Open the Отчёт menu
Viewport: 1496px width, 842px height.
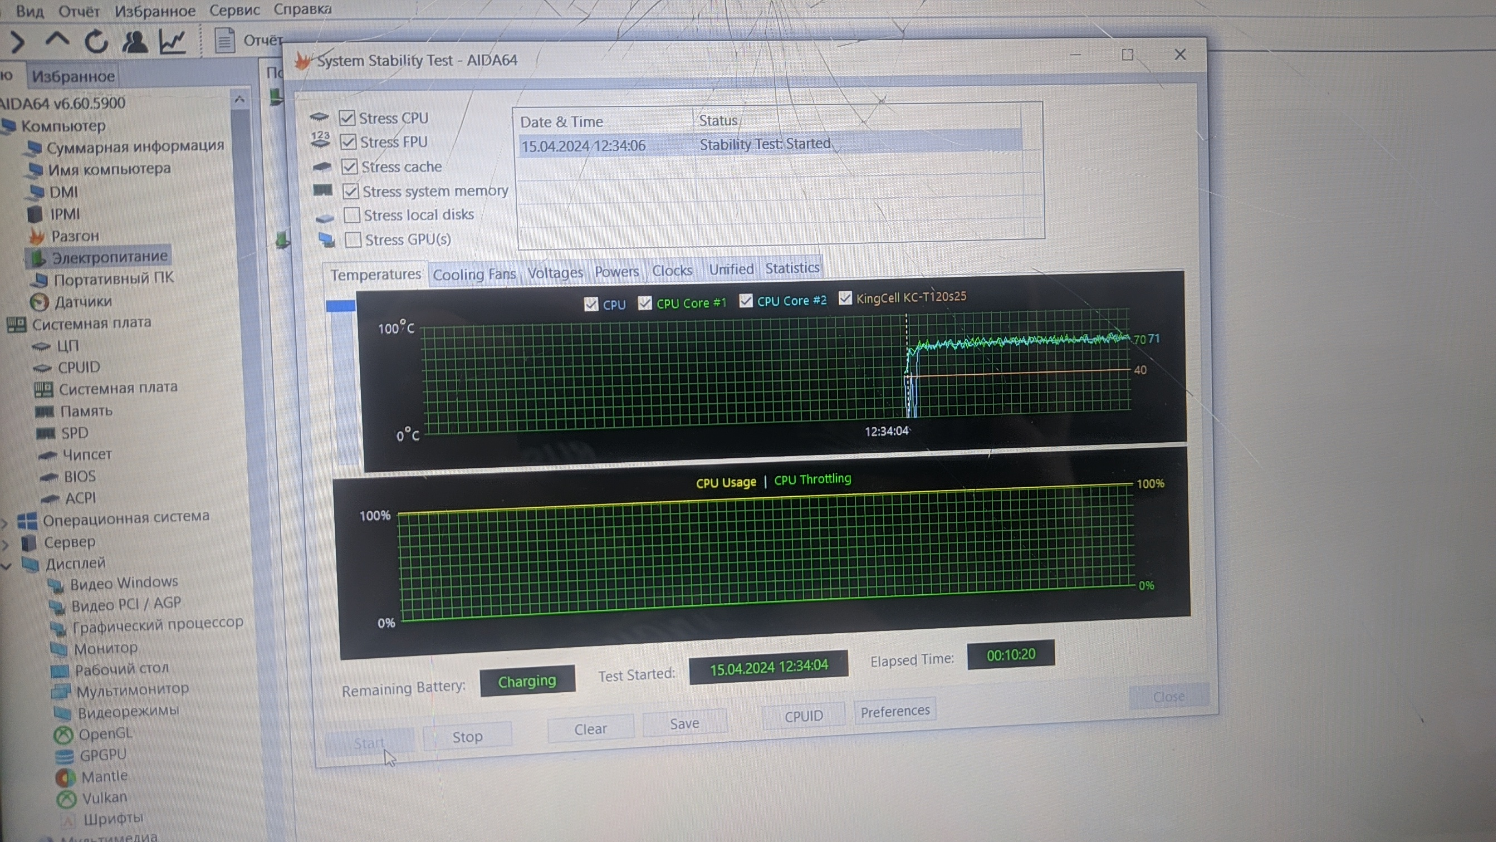click(x=78, y=11)
